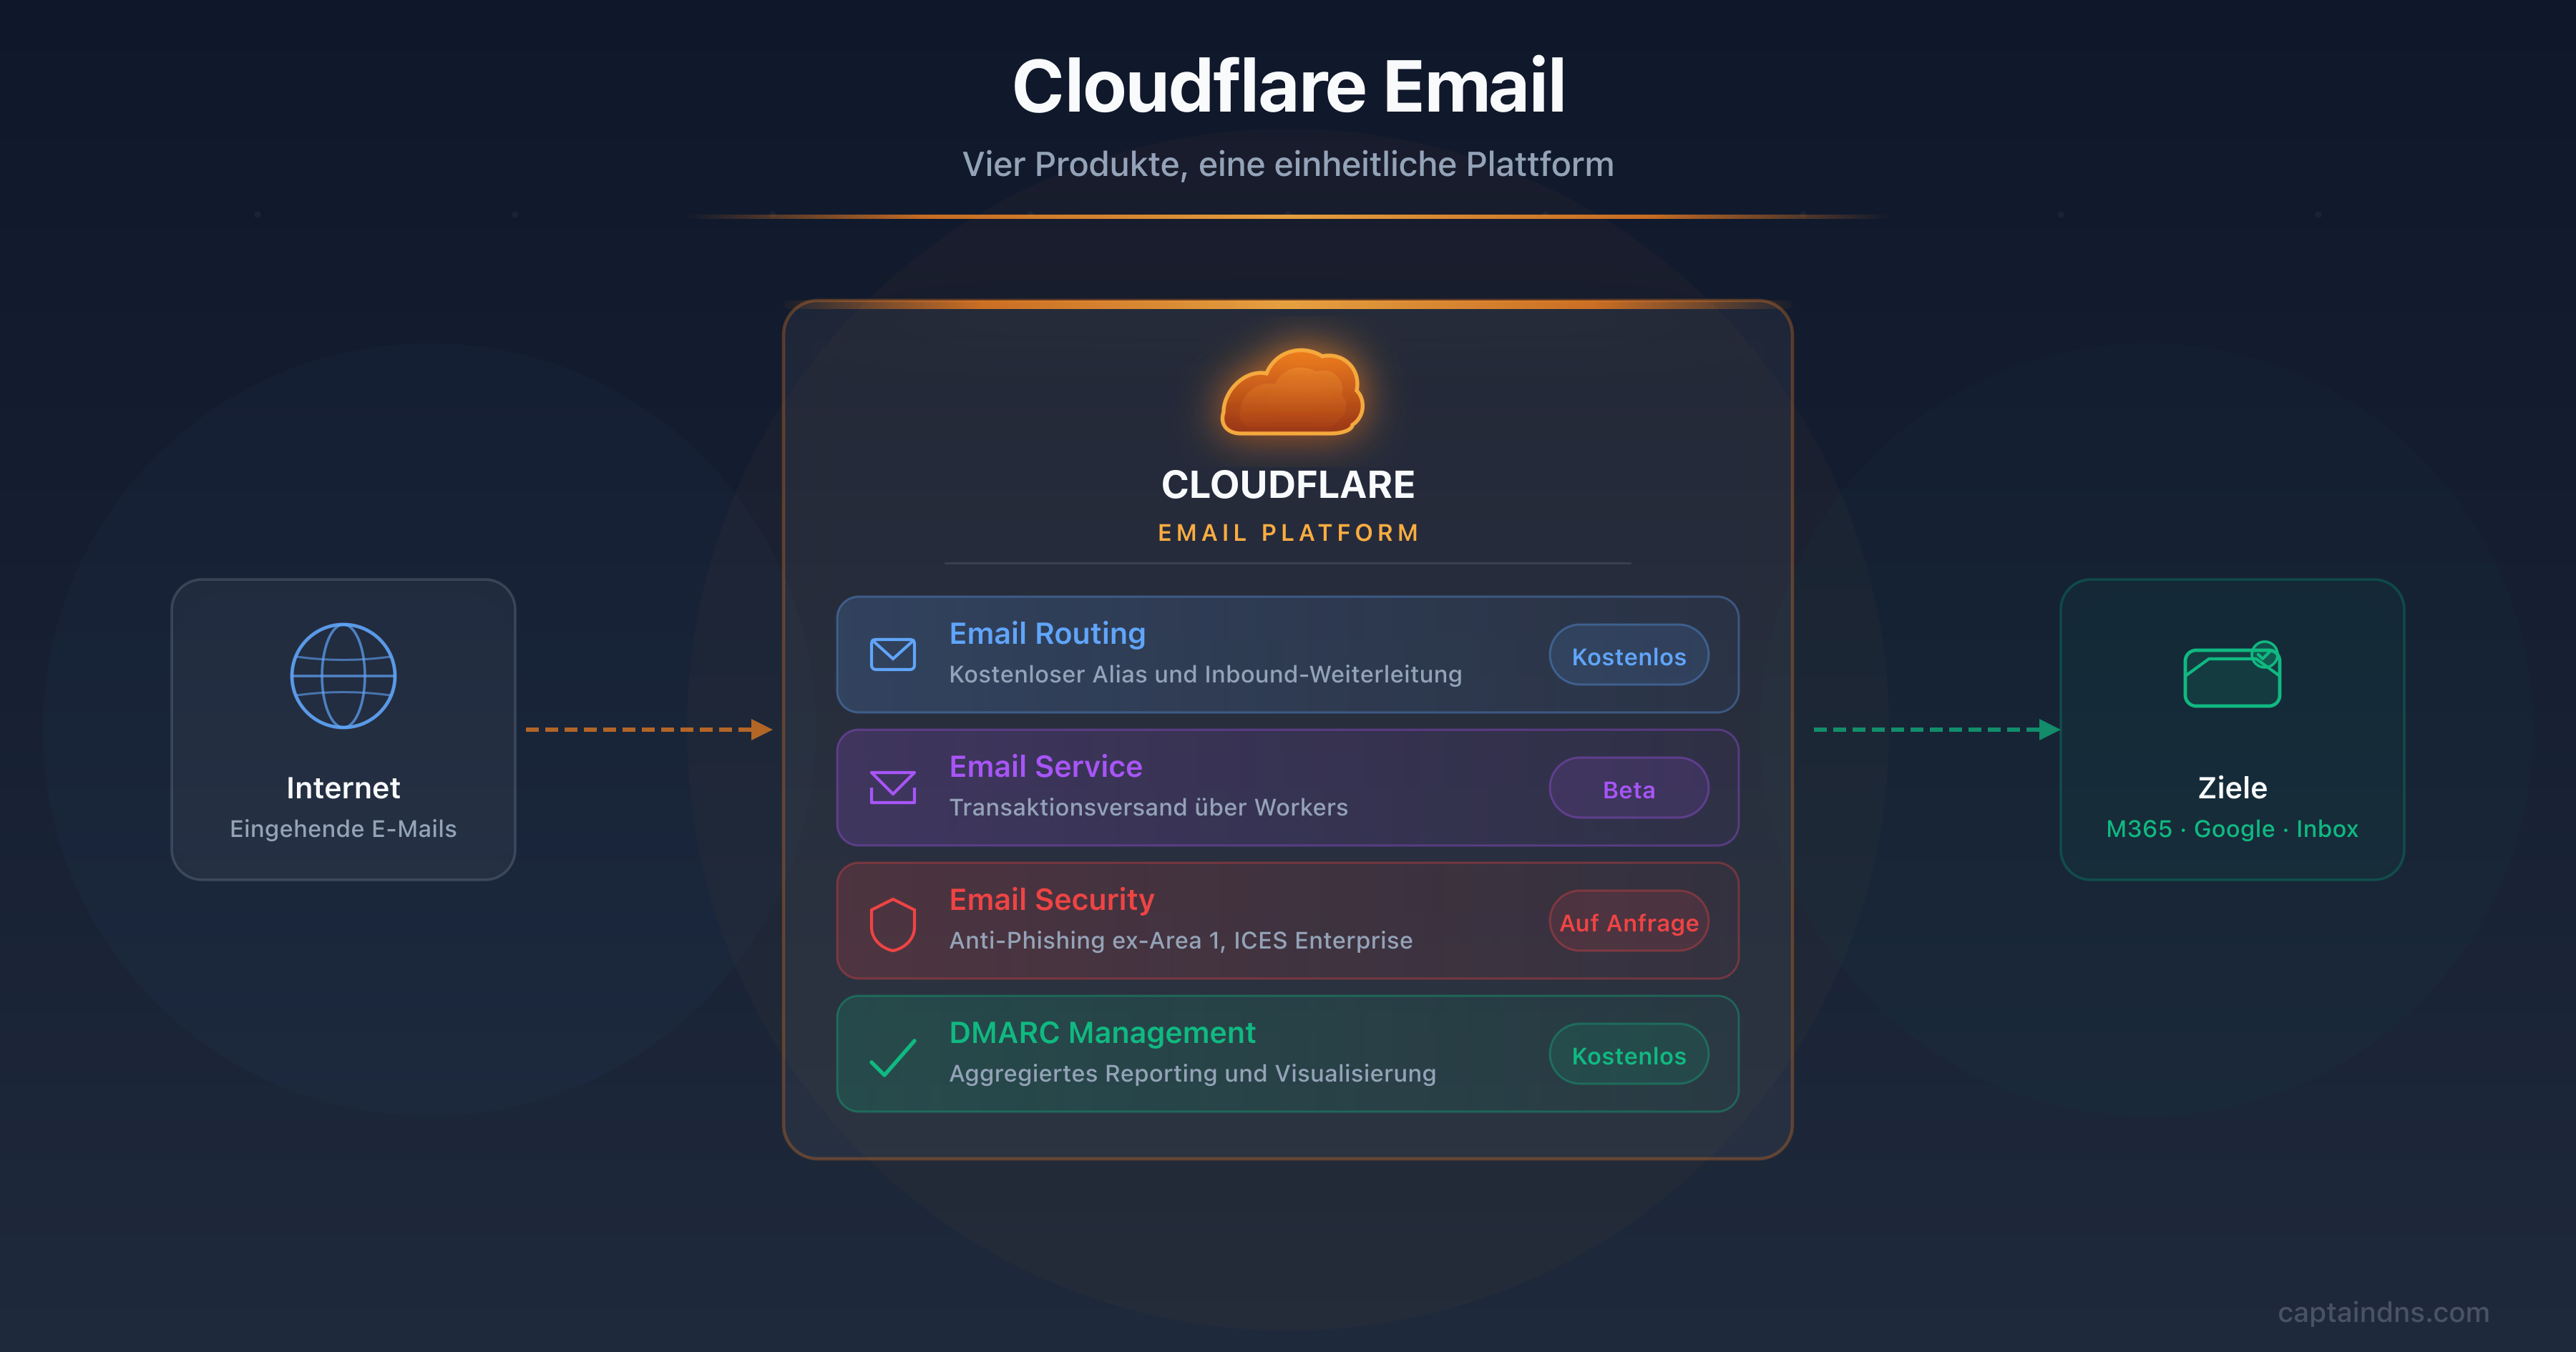Click the orange dashed arrow from Internet
The width and height of the screenshot is (2576, 1352).
pos(648,730)
